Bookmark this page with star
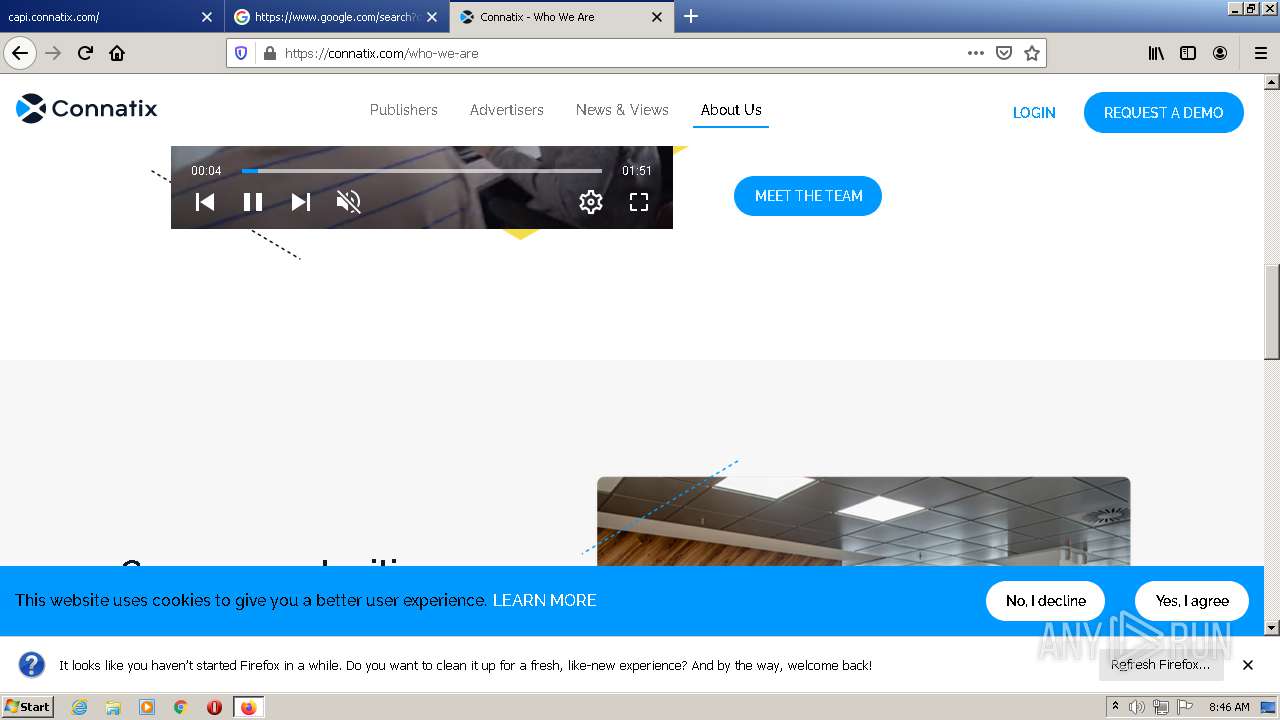1280x720 pixels. (1032, 53)
